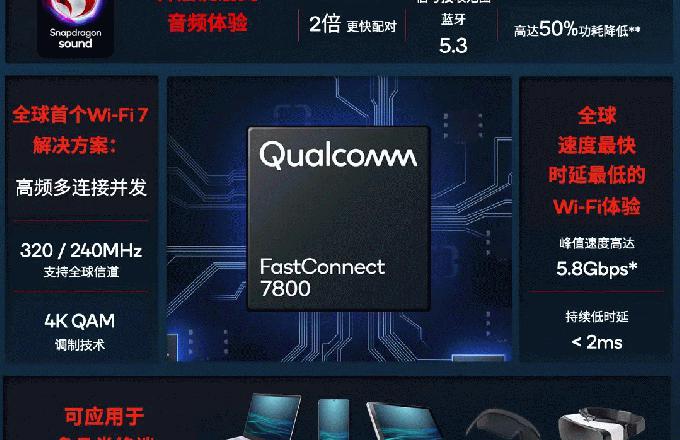Click the 5.8Gbps* peak speed text
This screenshot has width=680, height=440.
[597, 268]
